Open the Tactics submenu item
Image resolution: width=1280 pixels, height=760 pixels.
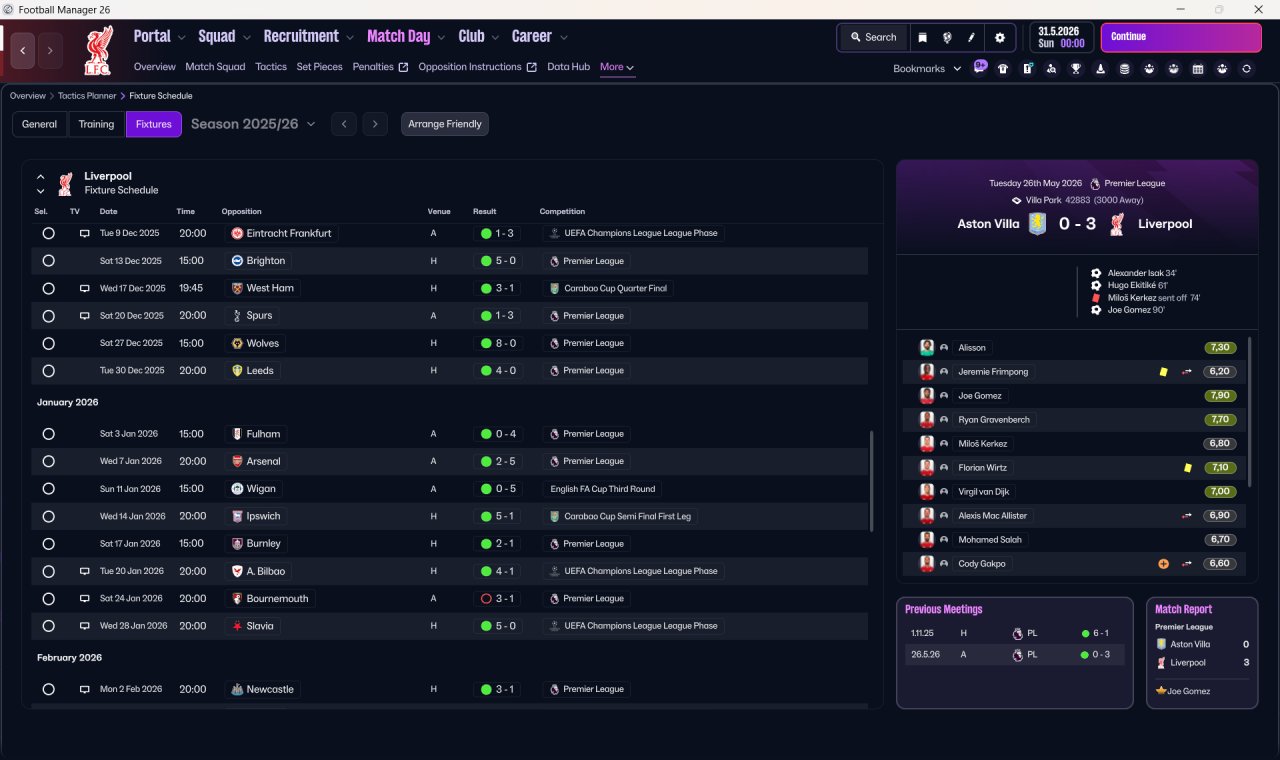pos(271,67)
